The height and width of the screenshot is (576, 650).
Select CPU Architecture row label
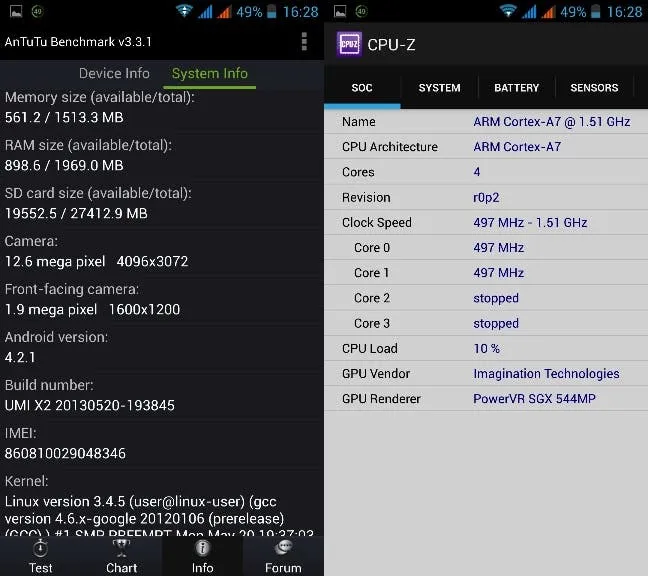390,147
